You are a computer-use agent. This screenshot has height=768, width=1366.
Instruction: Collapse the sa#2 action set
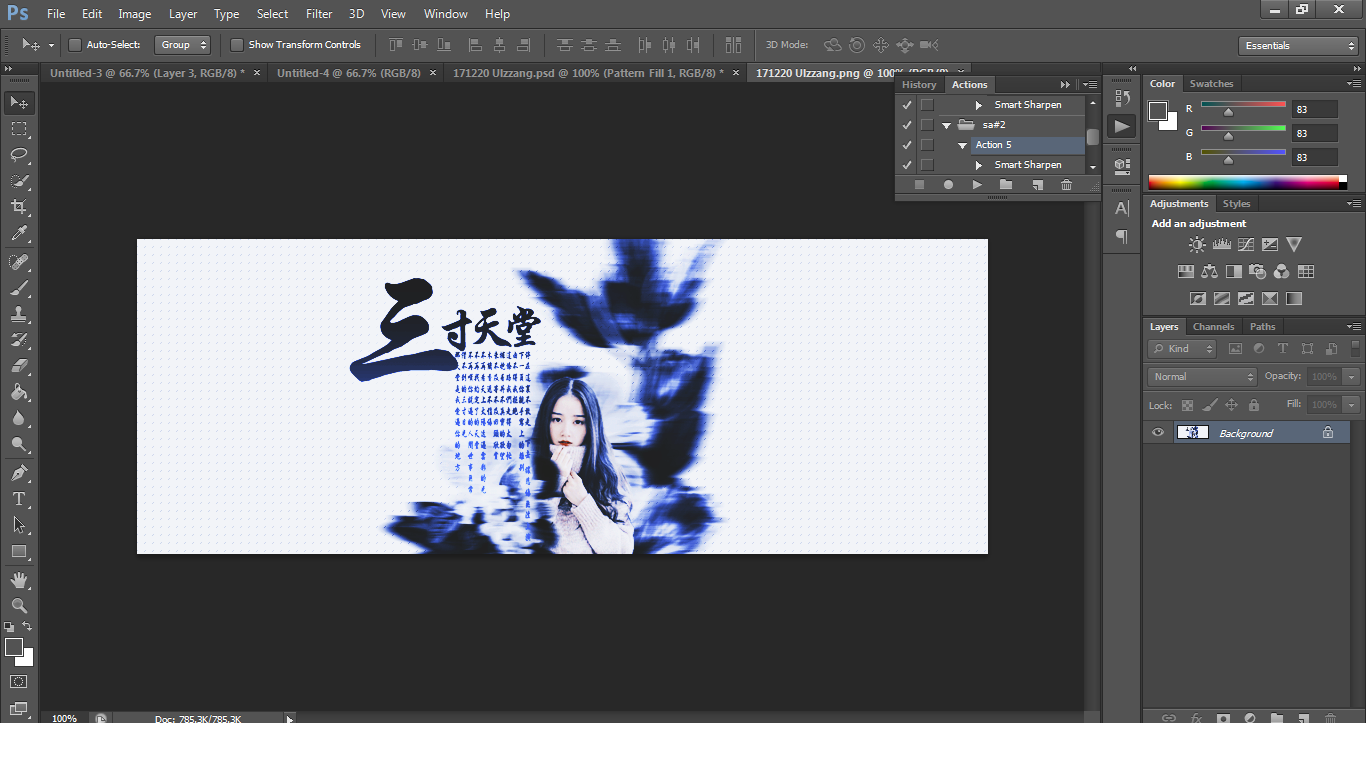[x=946, y=125]
